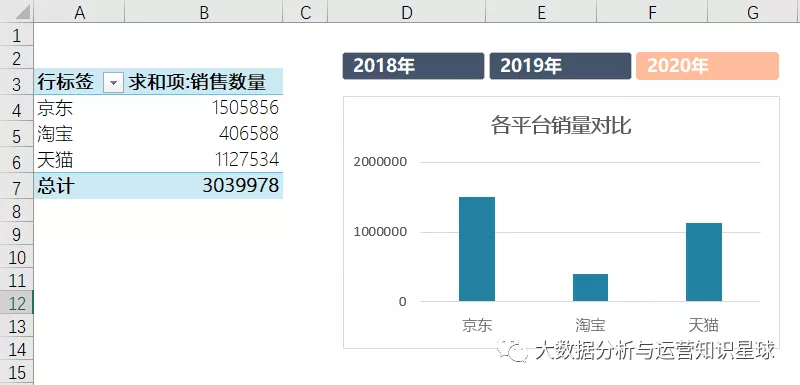
Task: Select row 10 header
Action: coord(17,257)
